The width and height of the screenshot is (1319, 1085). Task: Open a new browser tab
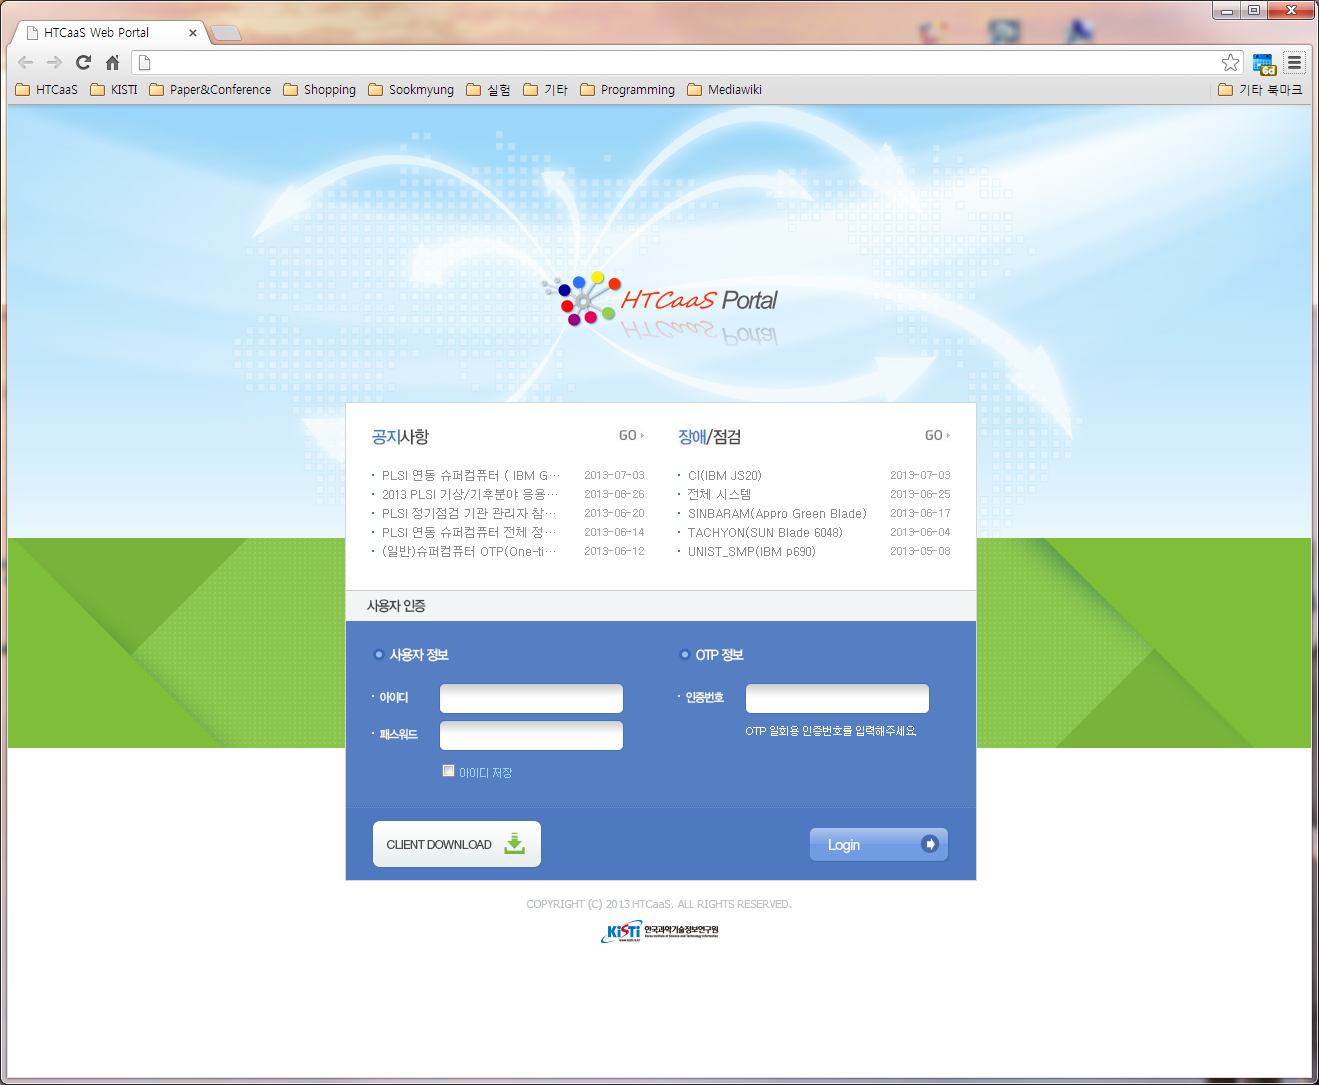click(226, 33)
